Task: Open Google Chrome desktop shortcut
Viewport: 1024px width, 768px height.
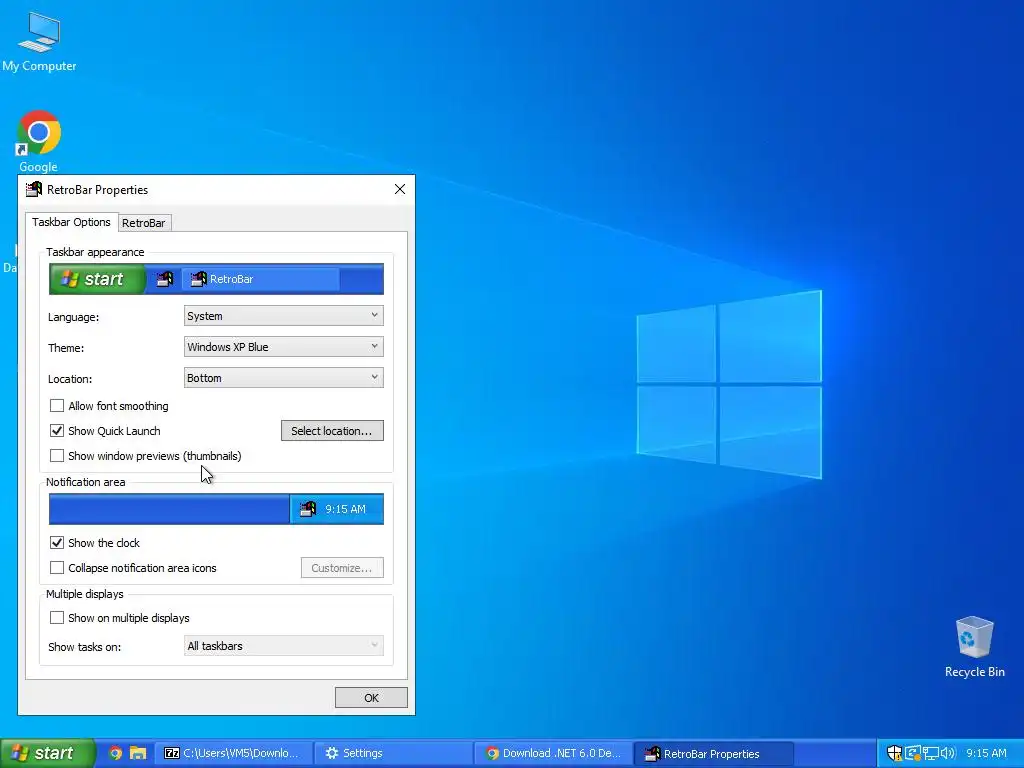Action: coord(39,141)
